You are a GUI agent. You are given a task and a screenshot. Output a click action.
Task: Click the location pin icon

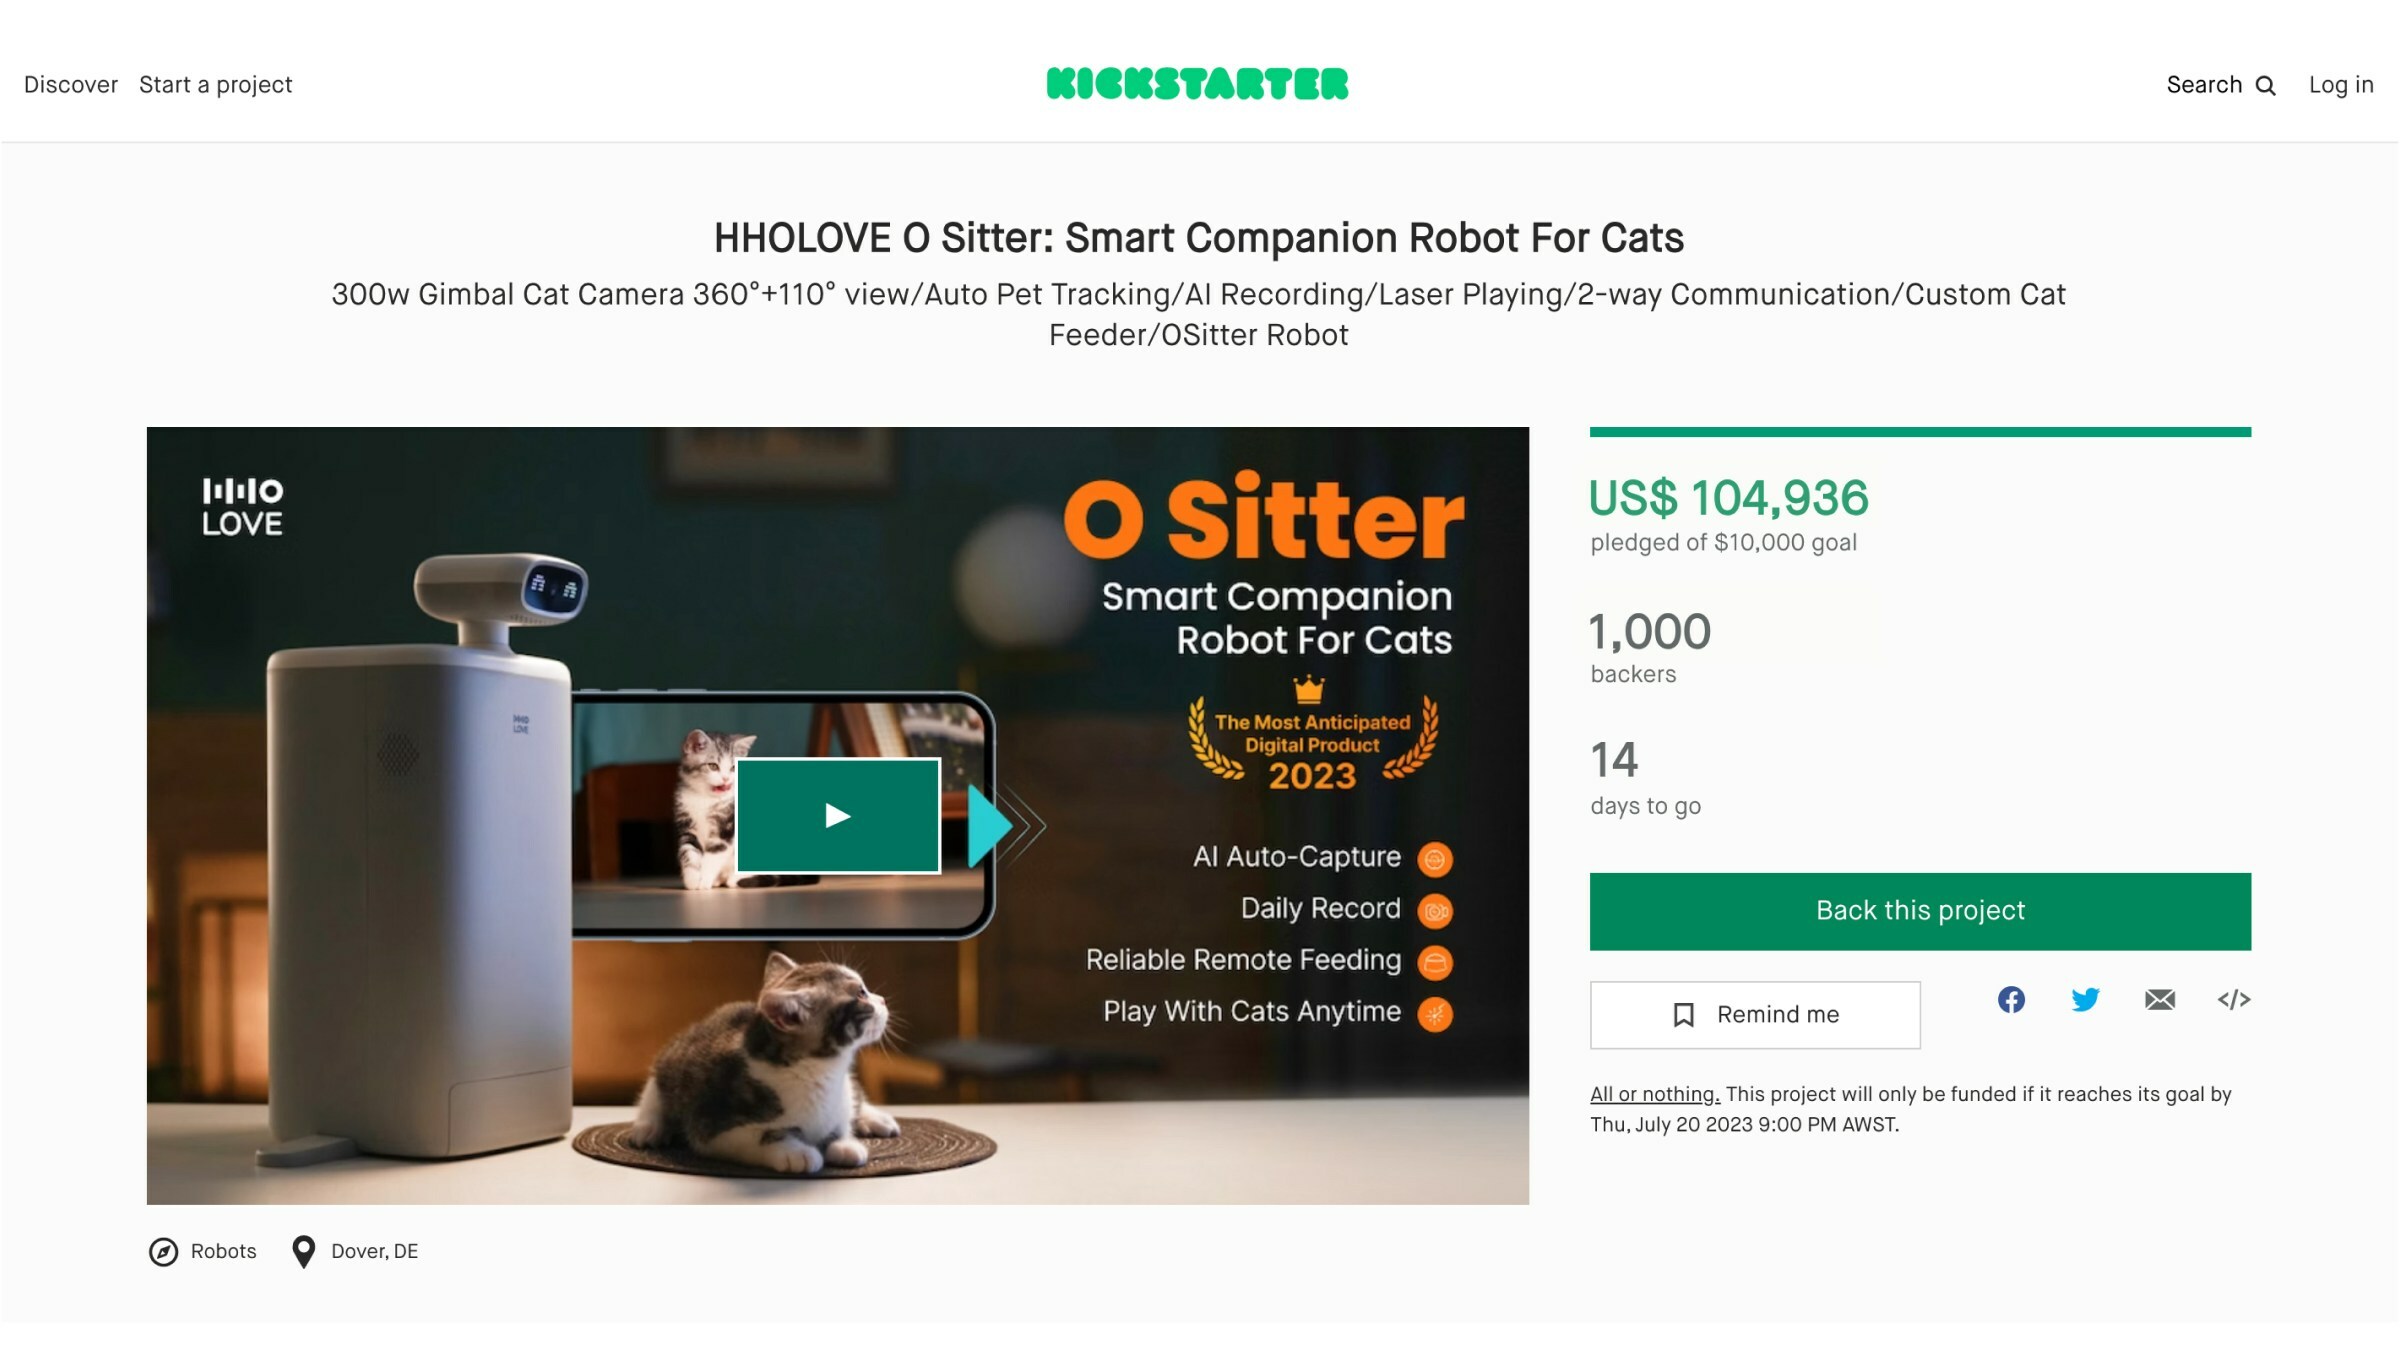pos(303,1252)
